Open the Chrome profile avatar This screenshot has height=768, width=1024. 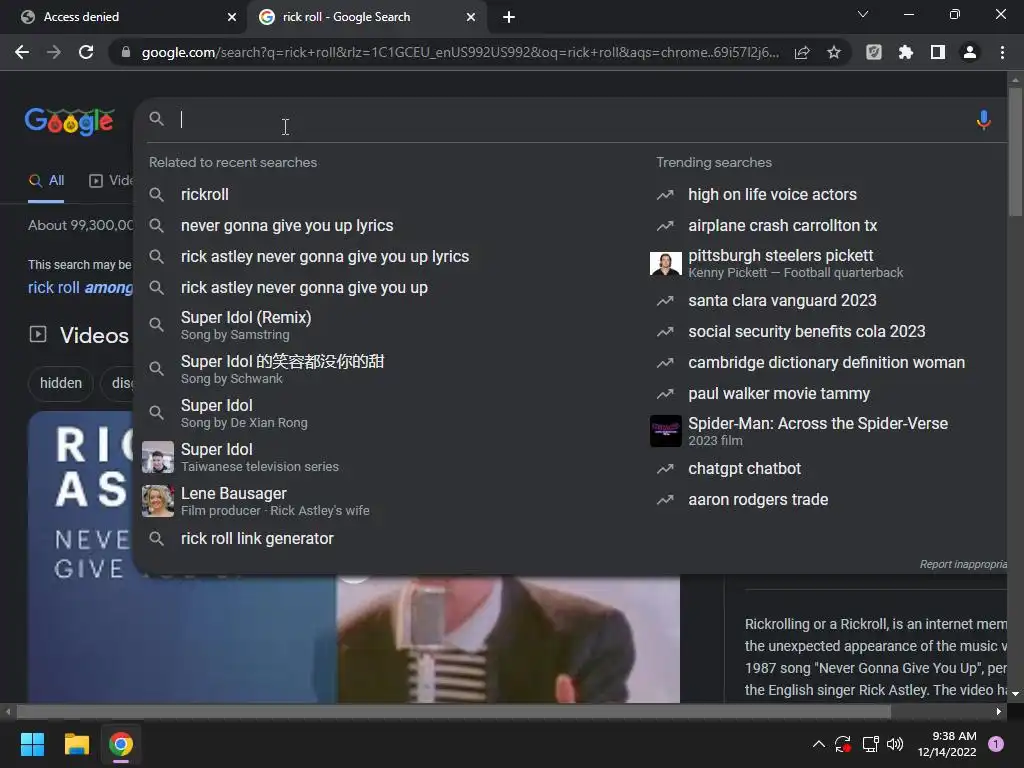[970, 52]
